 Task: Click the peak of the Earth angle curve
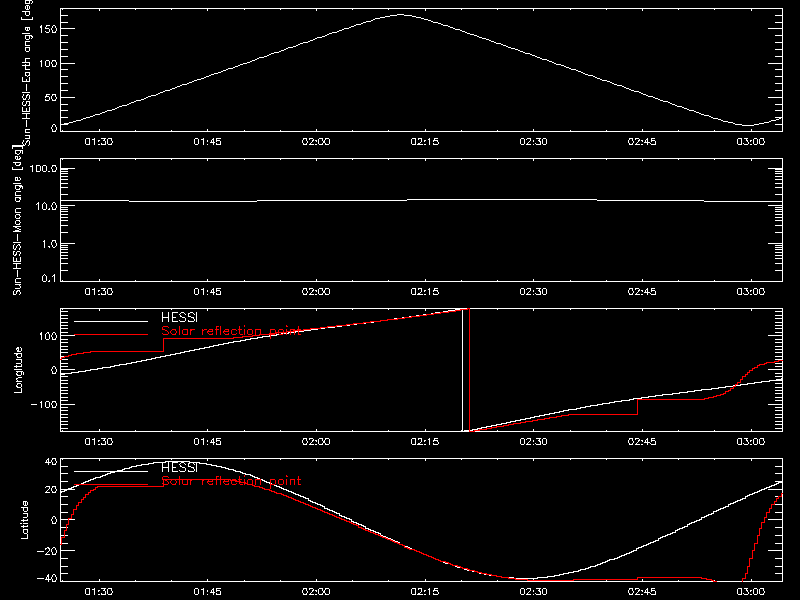tap(401, 15)
